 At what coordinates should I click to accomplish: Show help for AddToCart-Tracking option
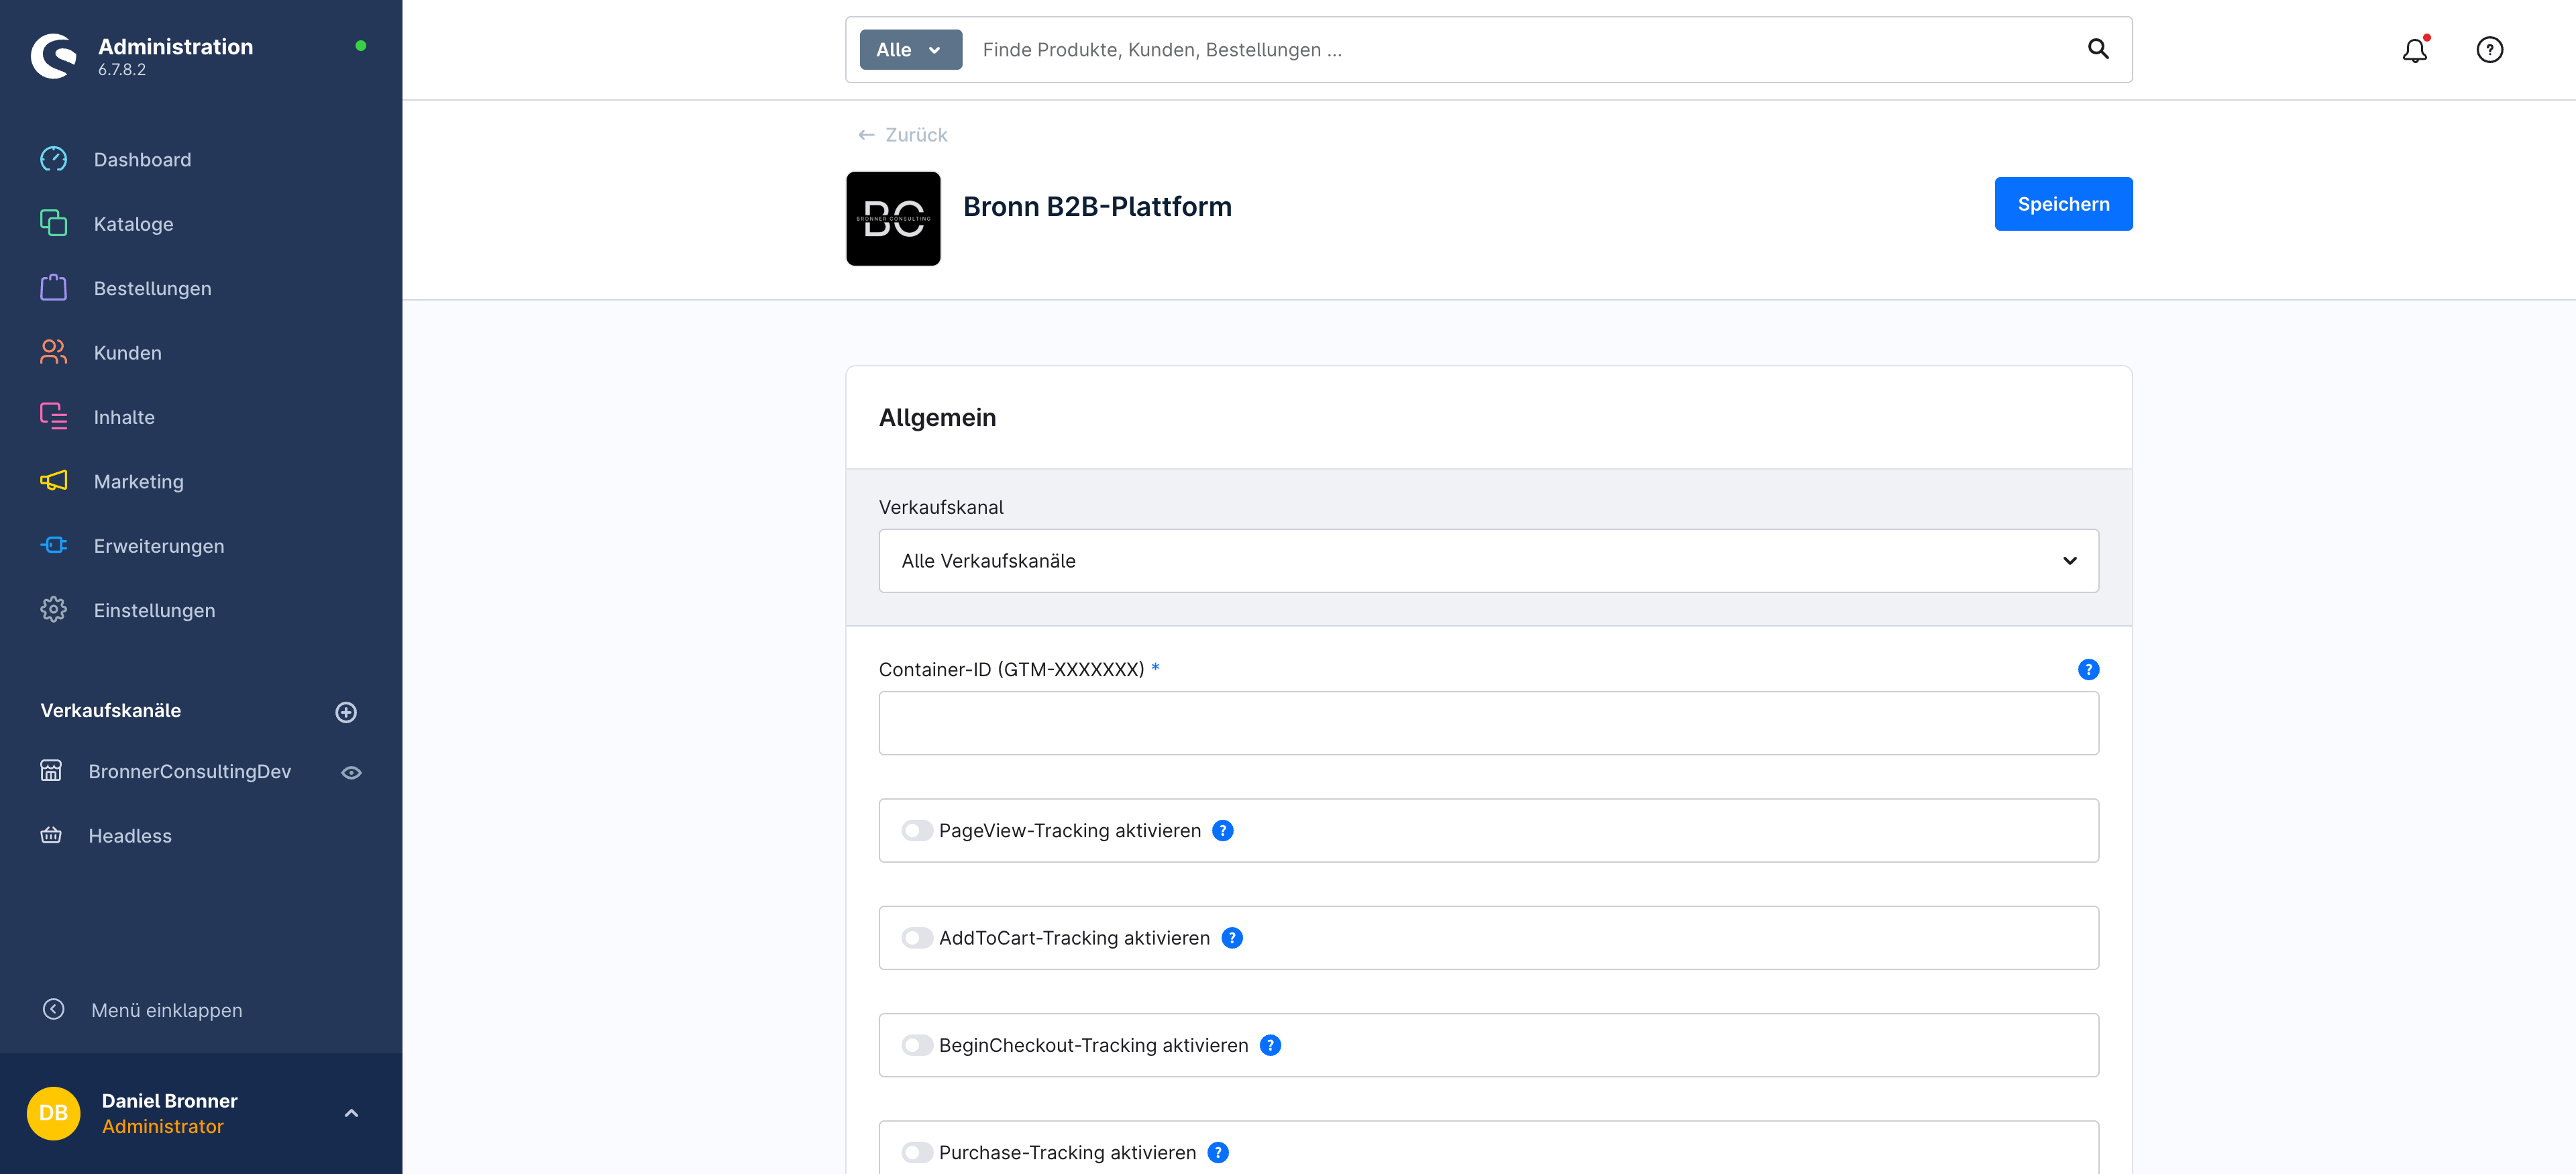click(x=1232, y=938)
